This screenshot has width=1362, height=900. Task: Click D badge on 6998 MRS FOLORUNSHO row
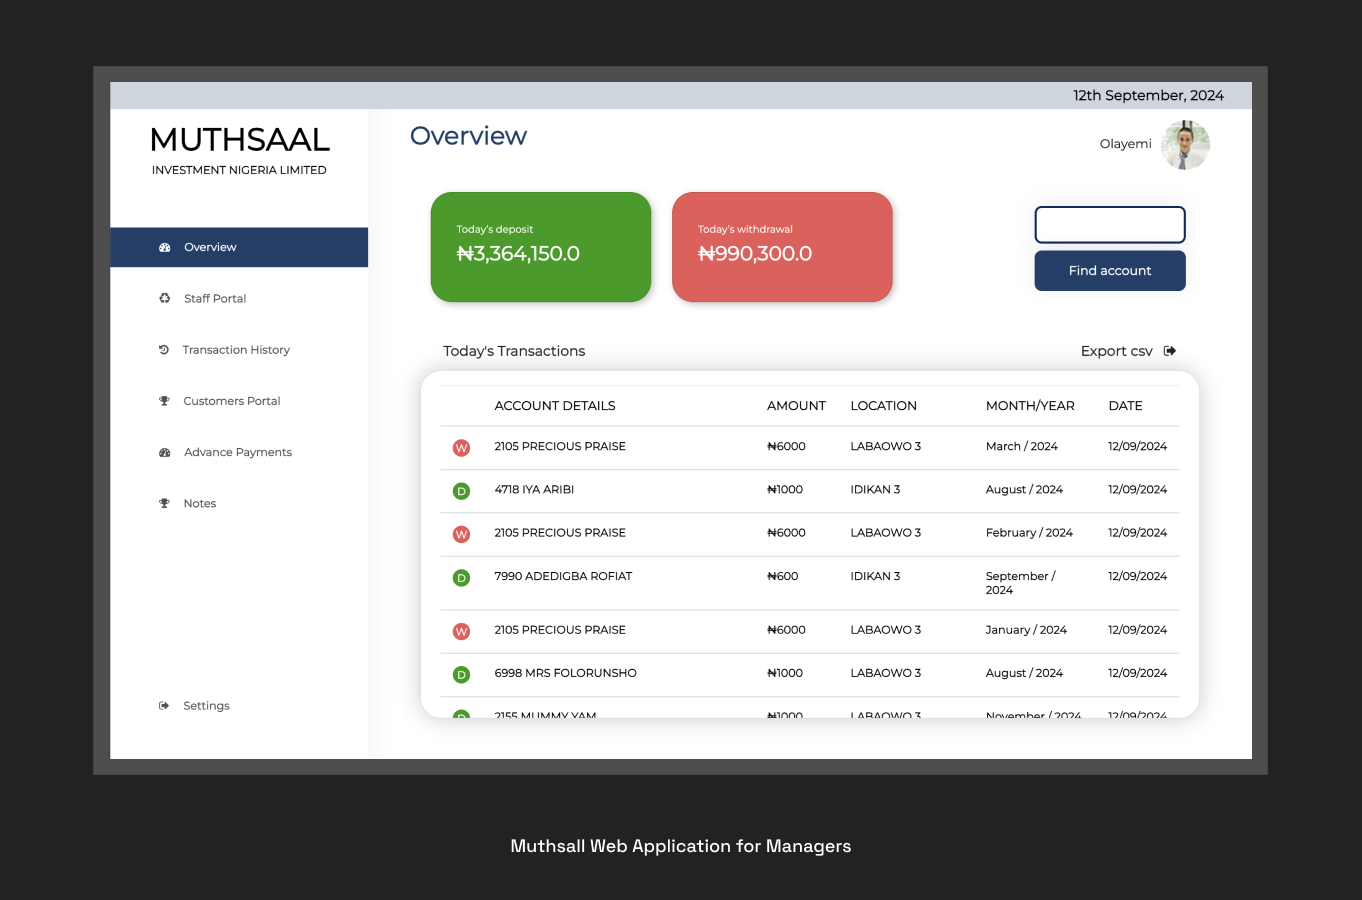(461, 675)
